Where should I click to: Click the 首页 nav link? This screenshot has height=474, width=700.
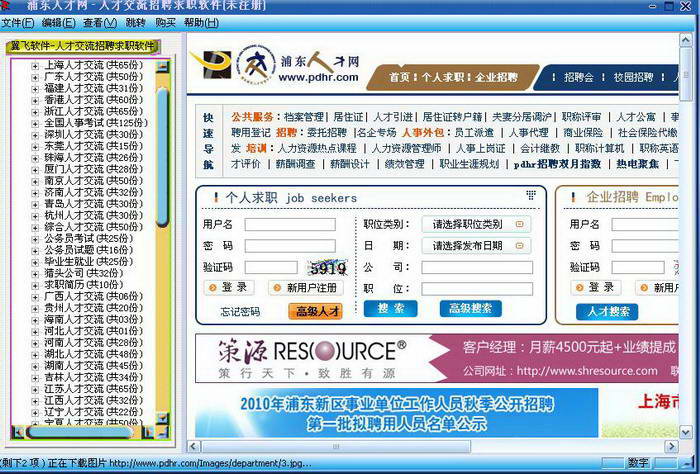tap(399, 77)
